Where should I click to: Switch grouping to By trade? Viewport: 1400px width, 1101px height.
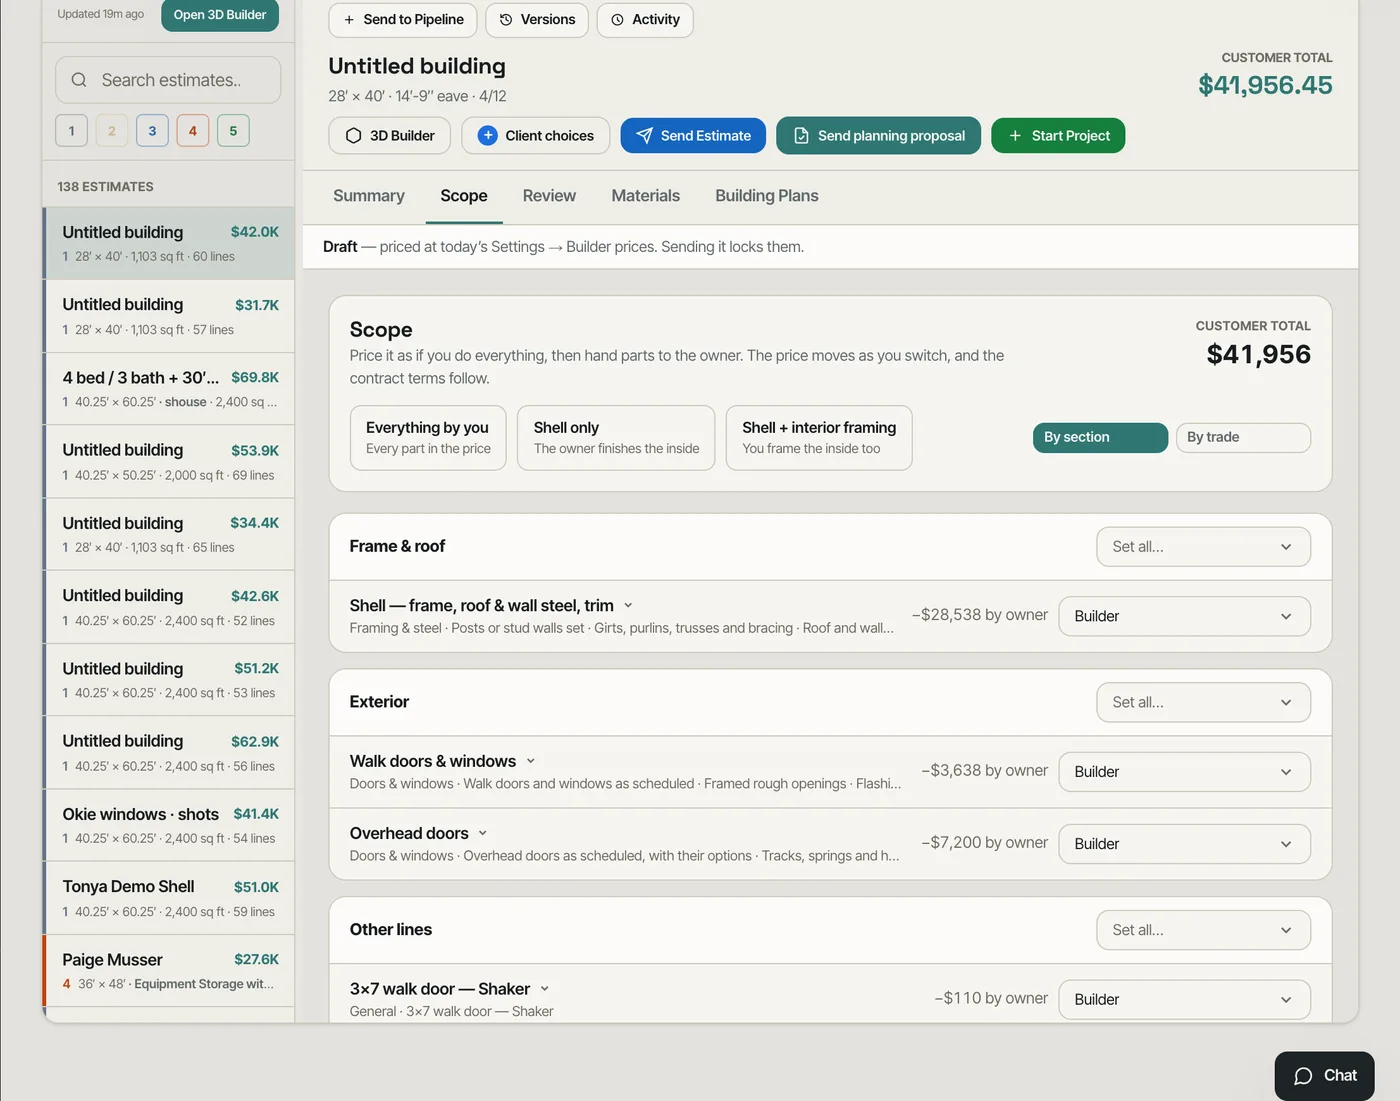(1243, 437)
